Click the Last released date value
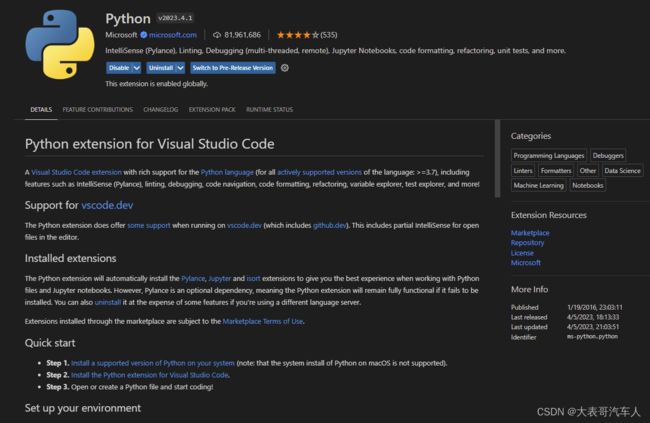 [x=593, y=317]
